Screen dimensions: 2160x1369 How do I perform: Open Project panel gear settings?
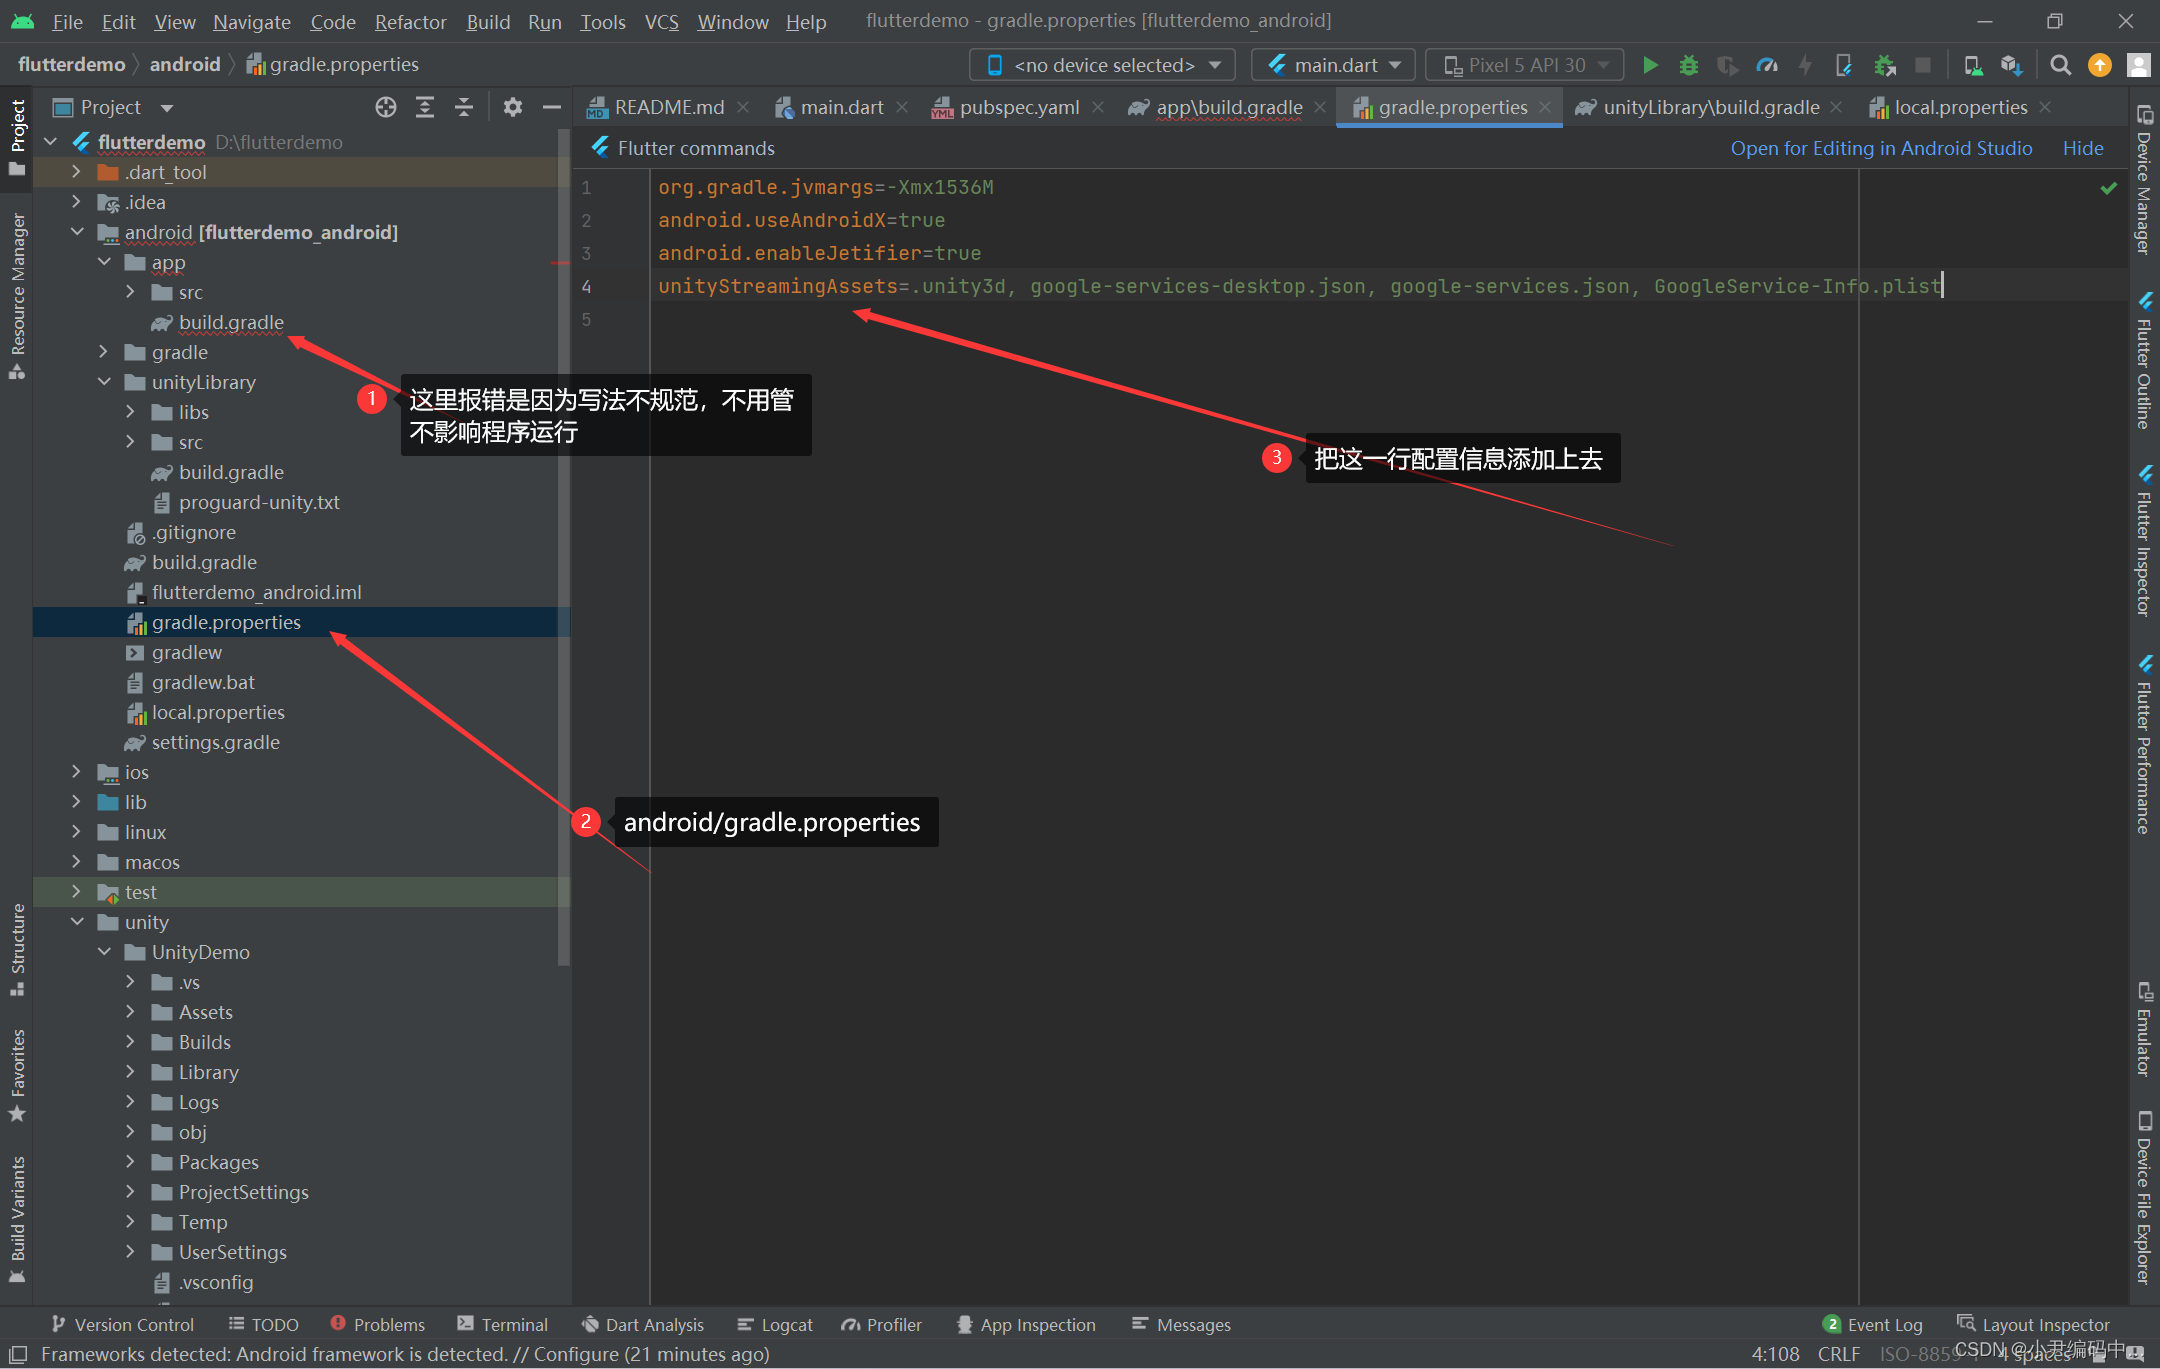coord(513,107)
